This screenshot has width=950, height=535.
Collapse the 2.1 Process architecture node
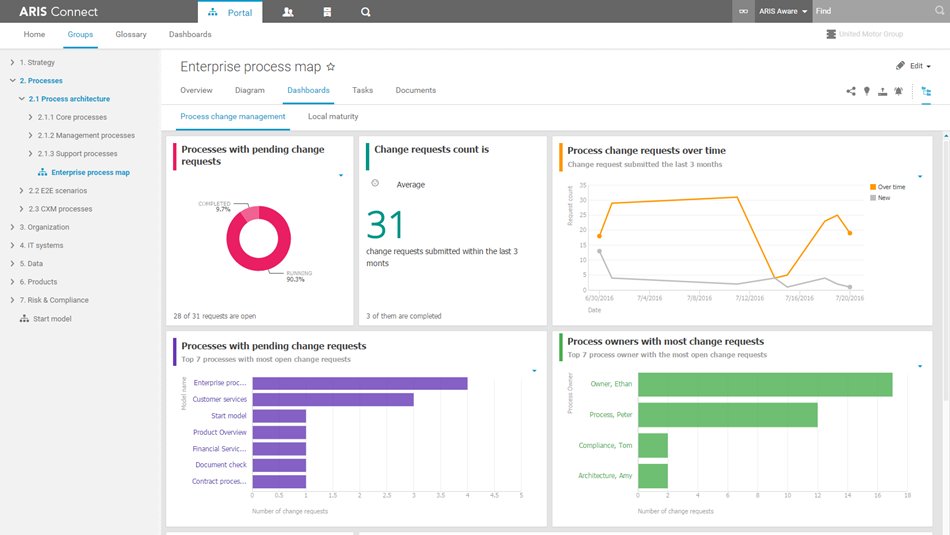21,98
